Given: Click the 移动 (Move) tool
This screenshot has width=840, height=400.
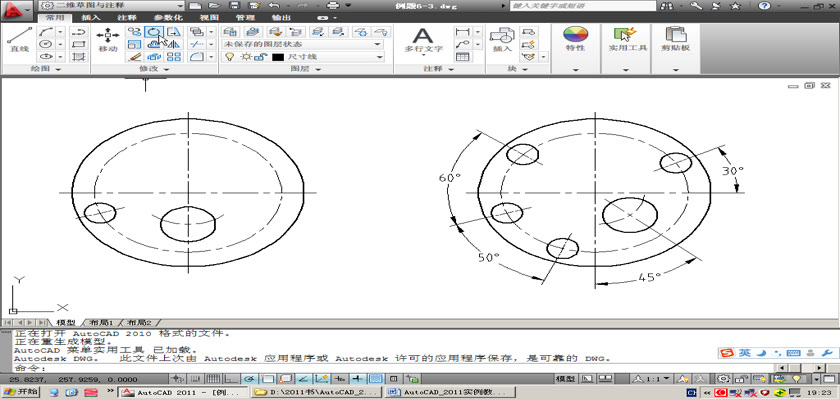Looking at the screenshot, I should coord(108,38).
